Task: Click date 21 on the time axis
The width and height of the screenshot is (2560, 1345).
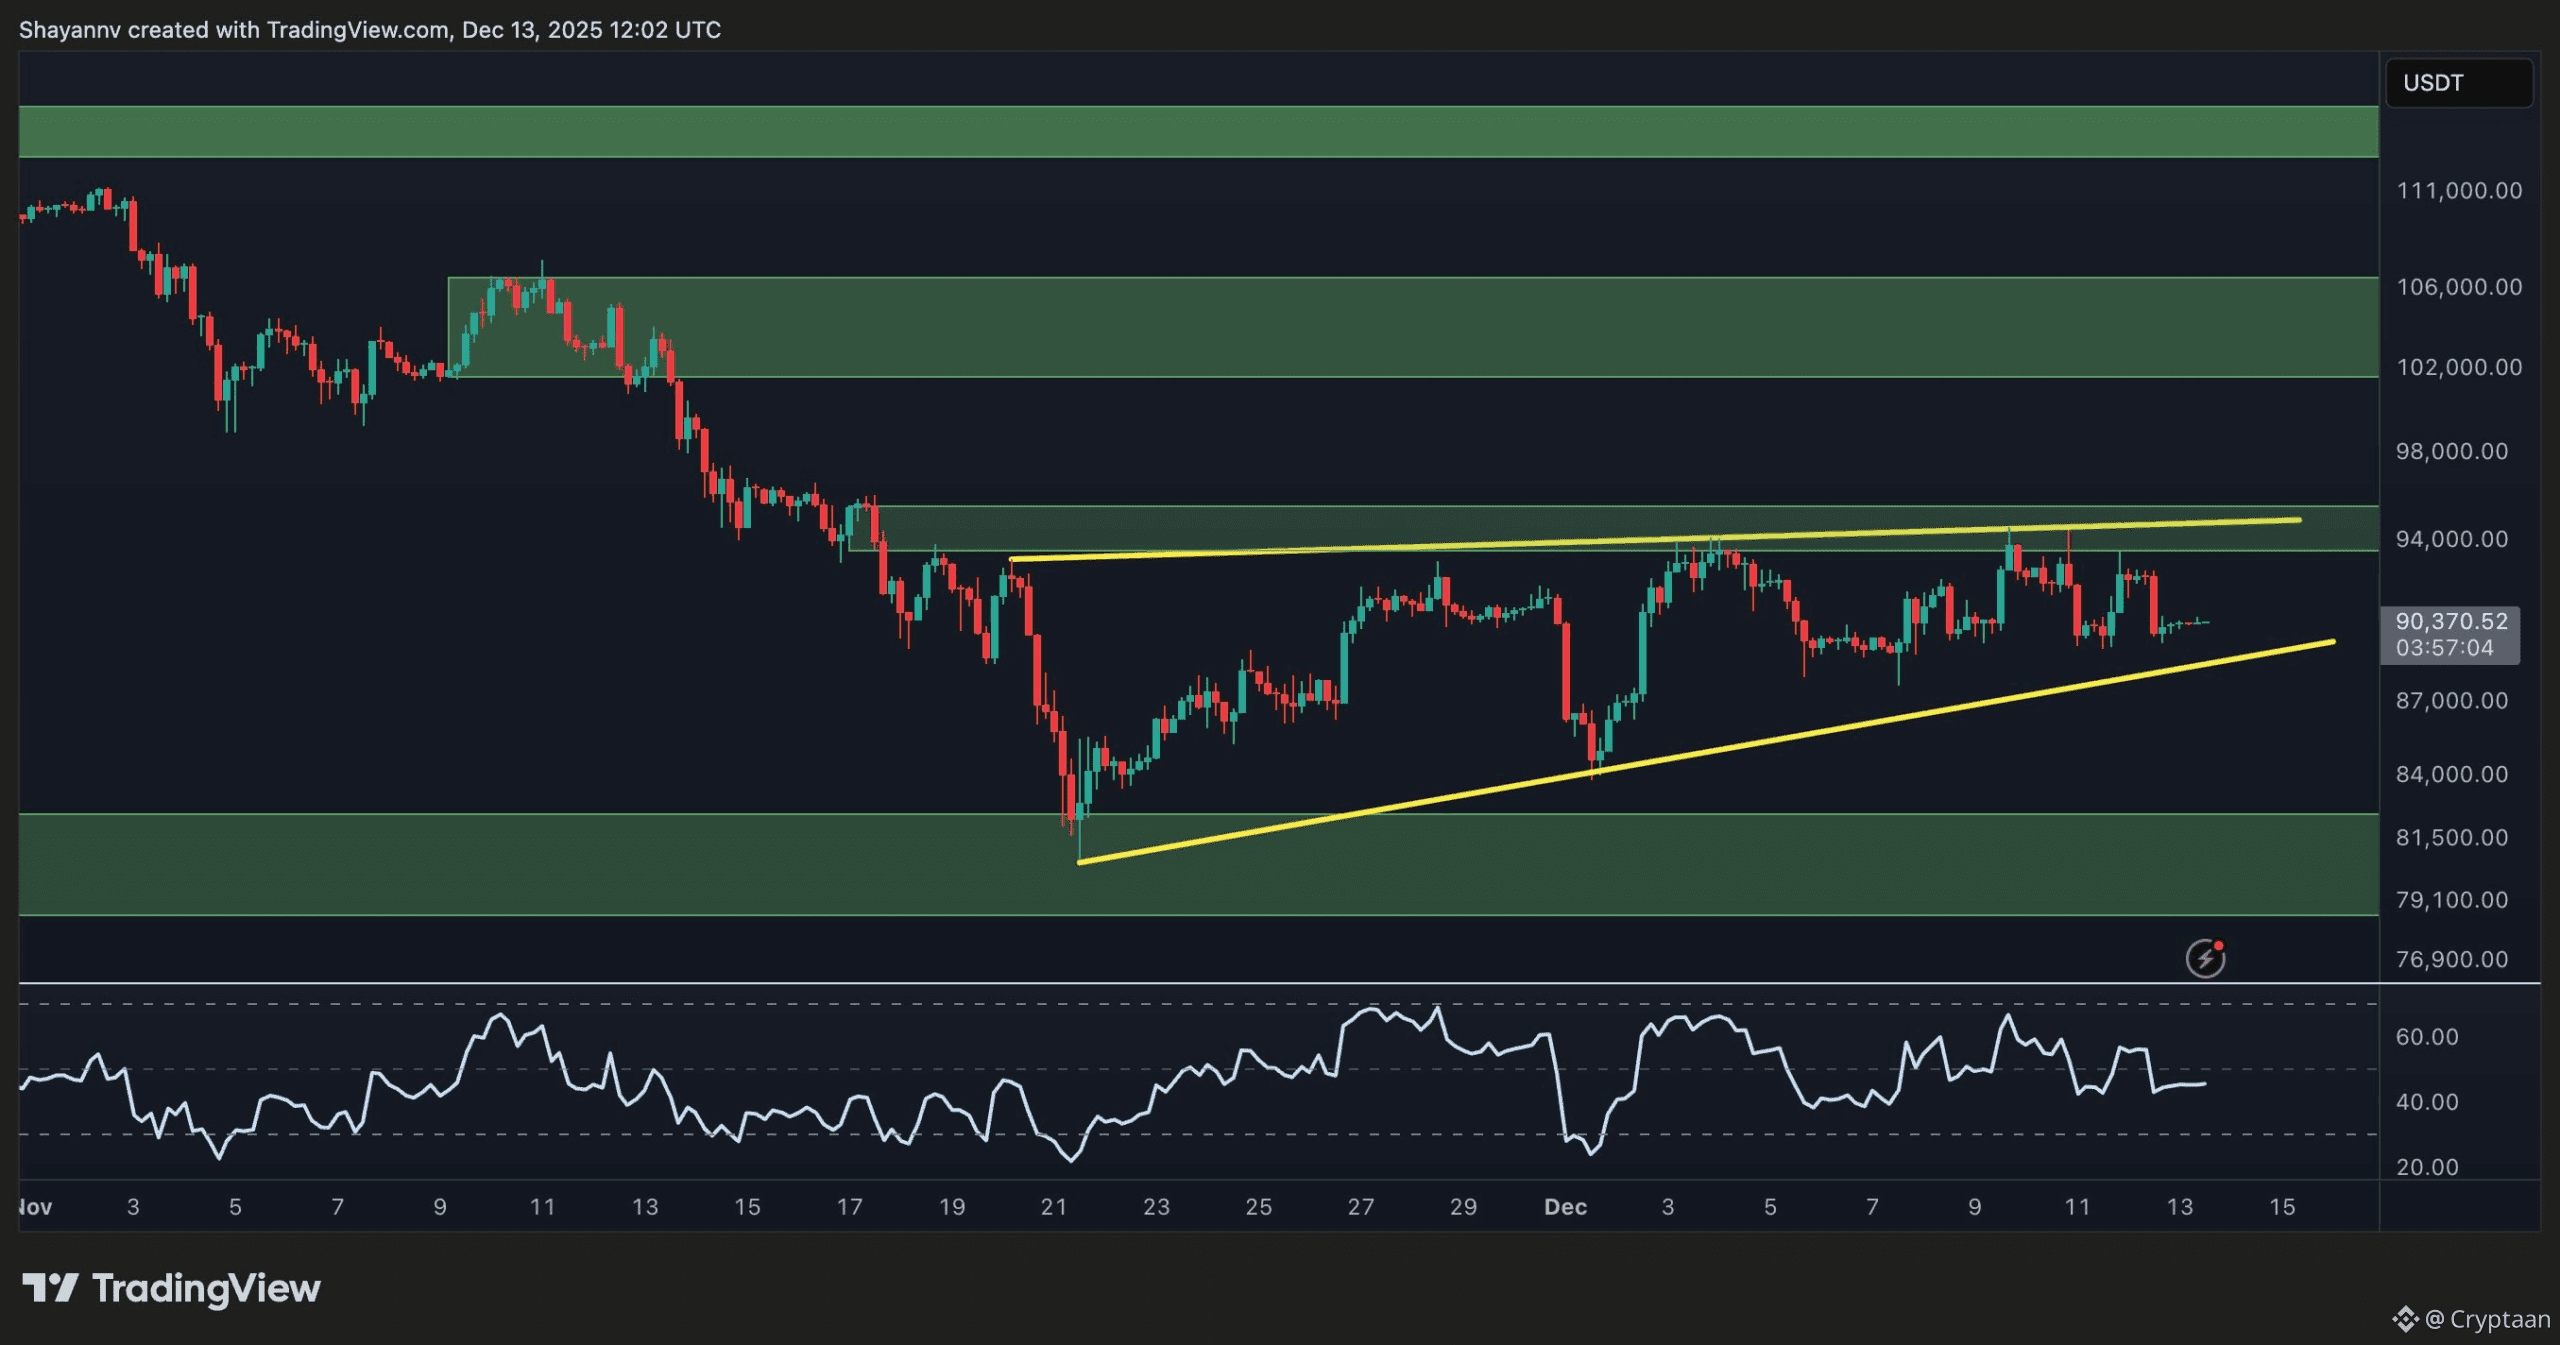Action: click(x=1053, y=1207)
